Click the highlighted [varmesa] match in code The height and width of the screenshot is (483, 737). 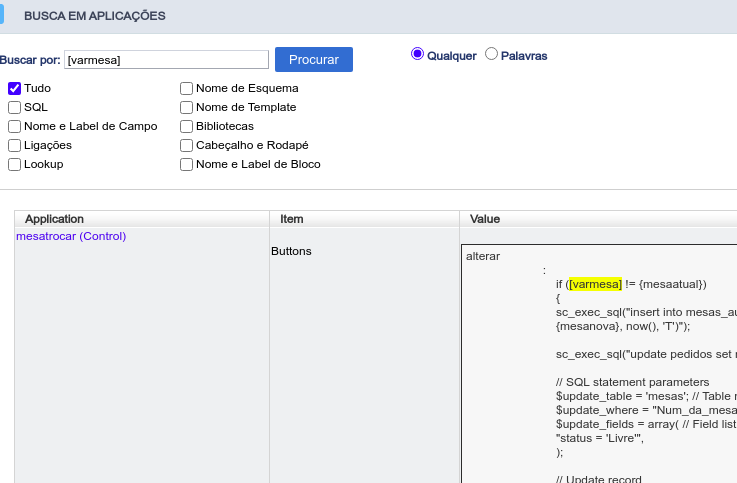point(595,284)
